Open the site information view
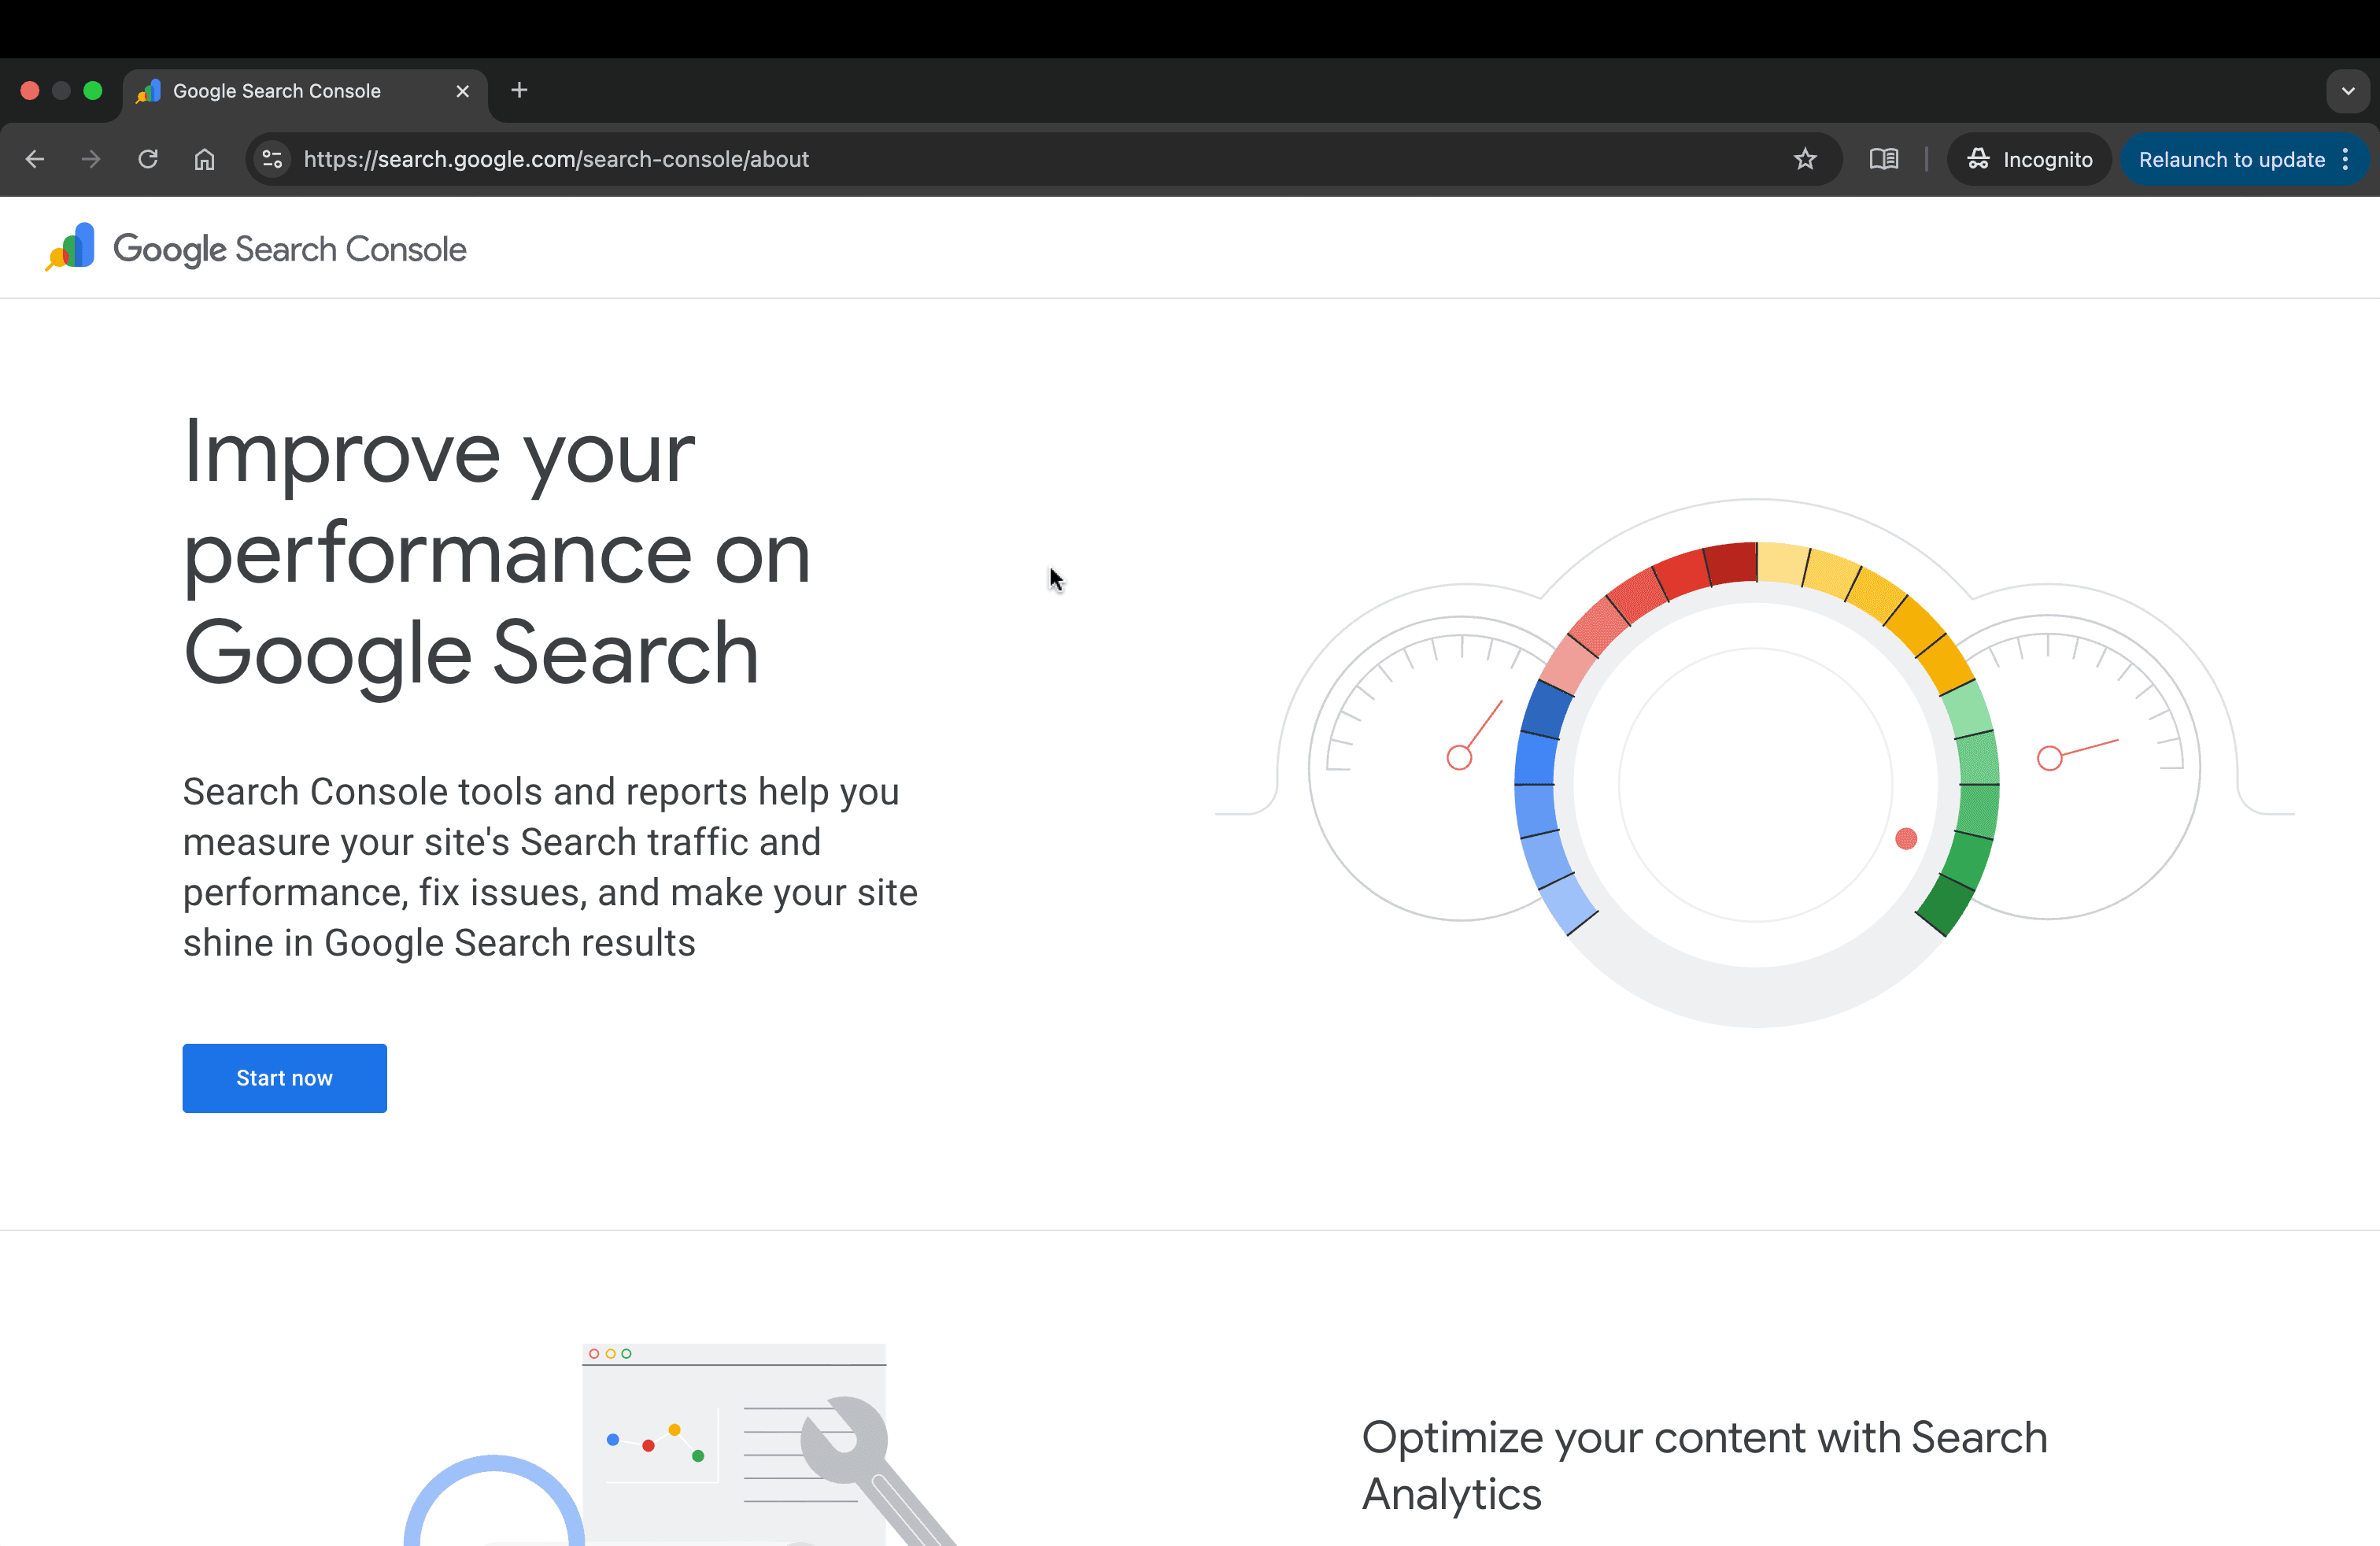The height and width of the screenshot is (1546, 2380). [271, 159]
